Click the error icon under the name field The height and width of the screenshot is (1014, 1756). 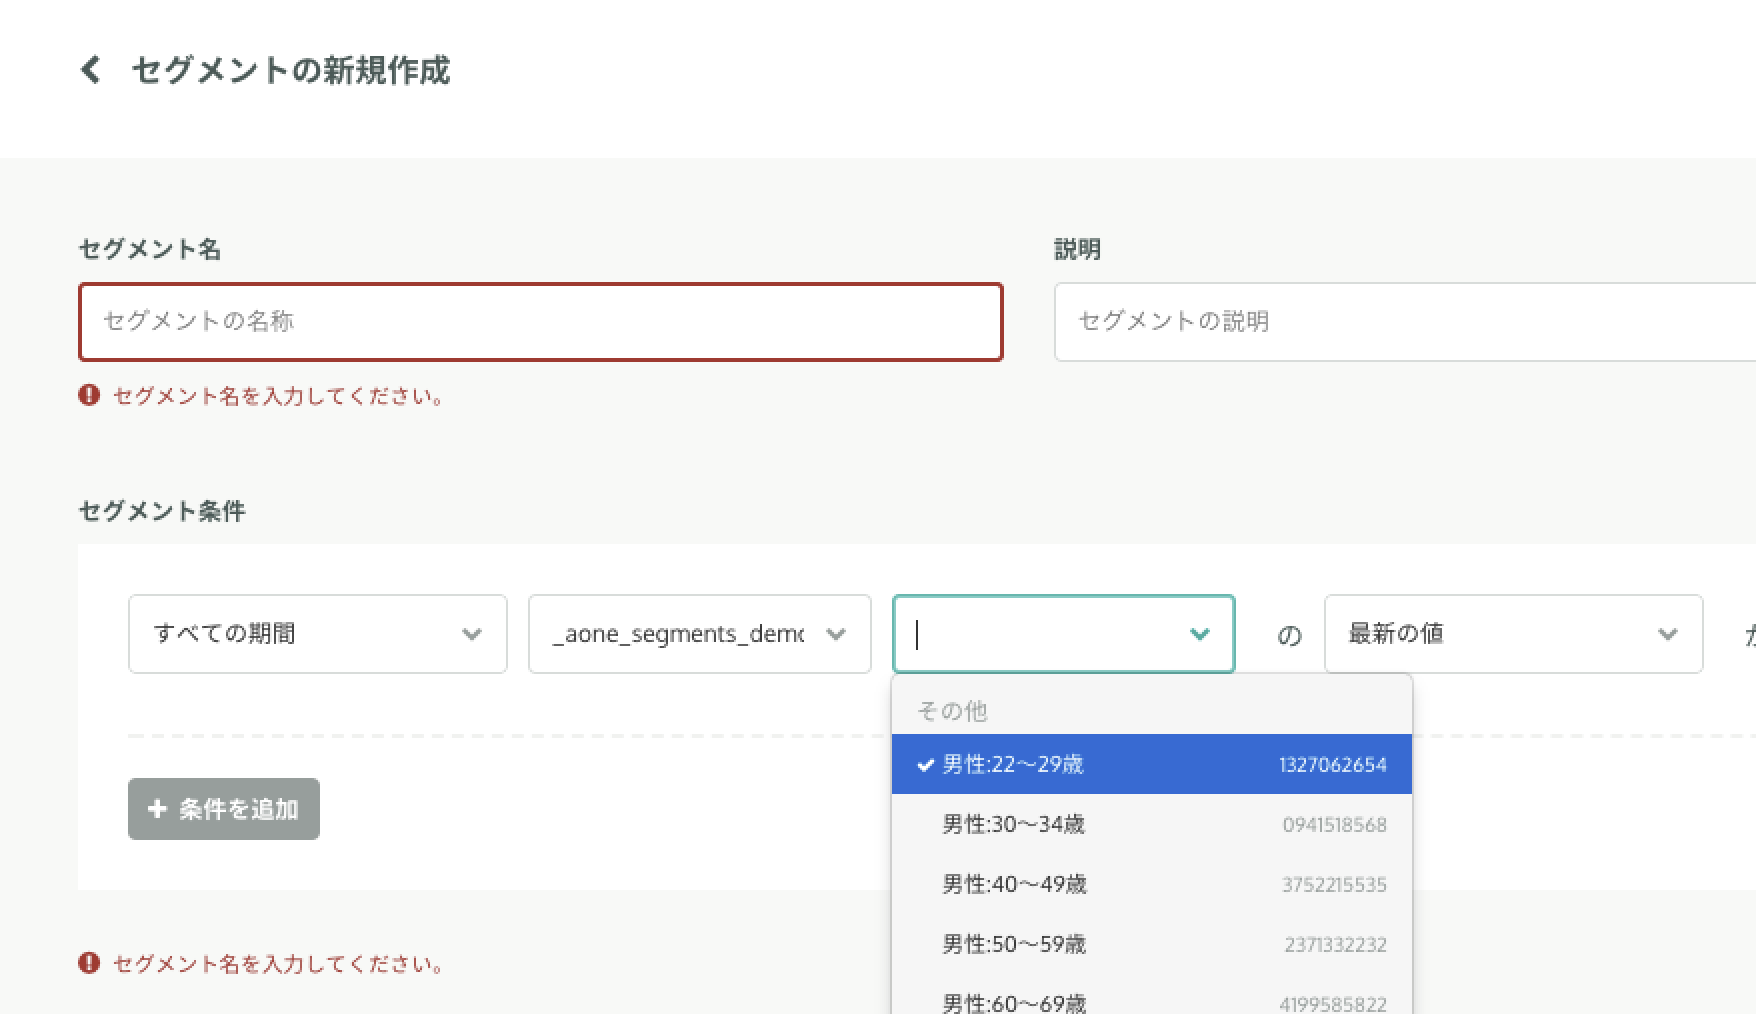click(x=89, y=395)
